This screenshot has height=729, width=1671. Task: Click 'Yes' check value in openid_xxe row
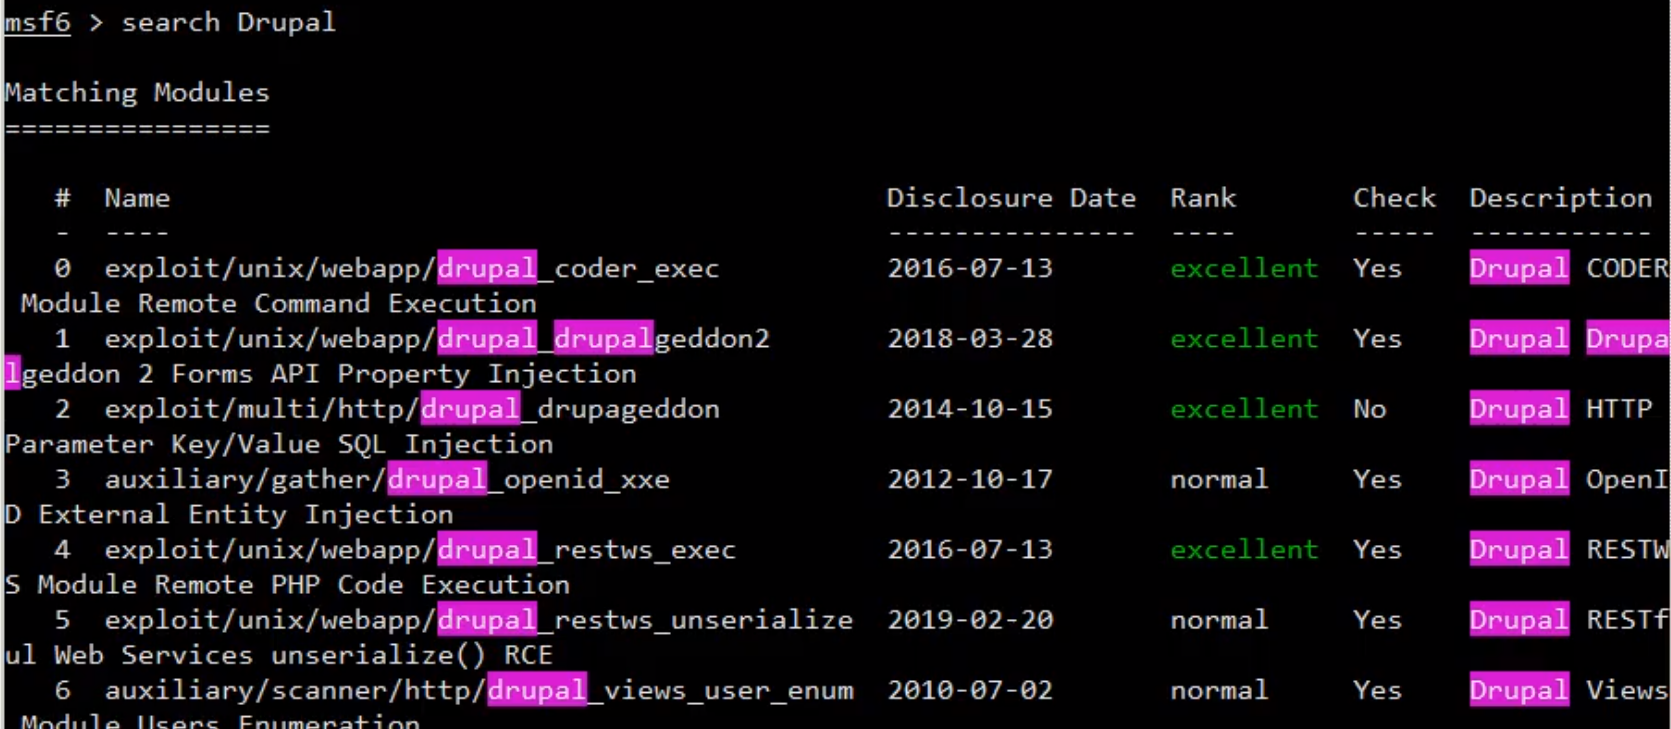[1377, 479]
